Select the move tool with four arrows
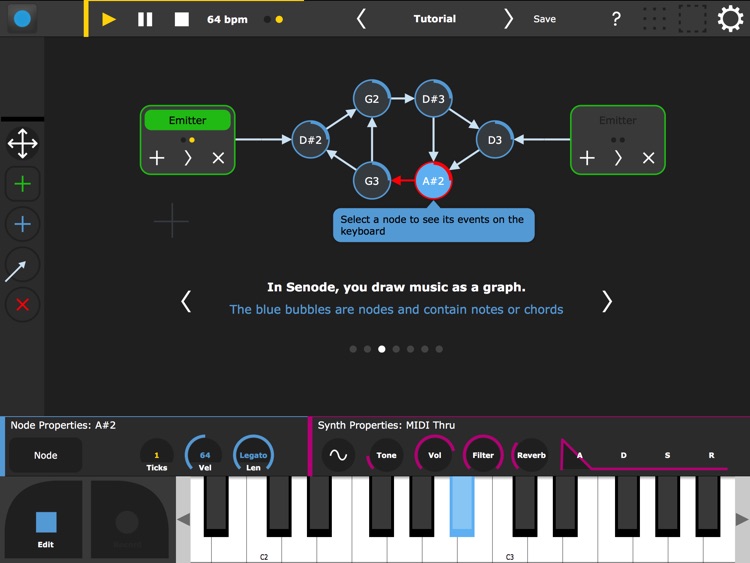 coord(22,143)
